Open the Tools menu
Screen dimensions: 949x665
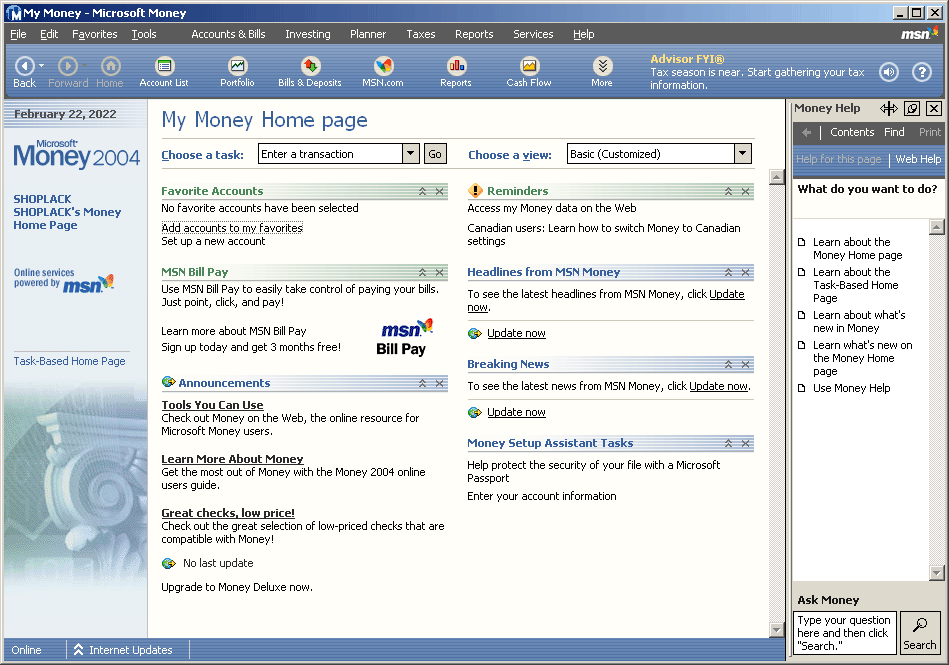click(144, 34)
